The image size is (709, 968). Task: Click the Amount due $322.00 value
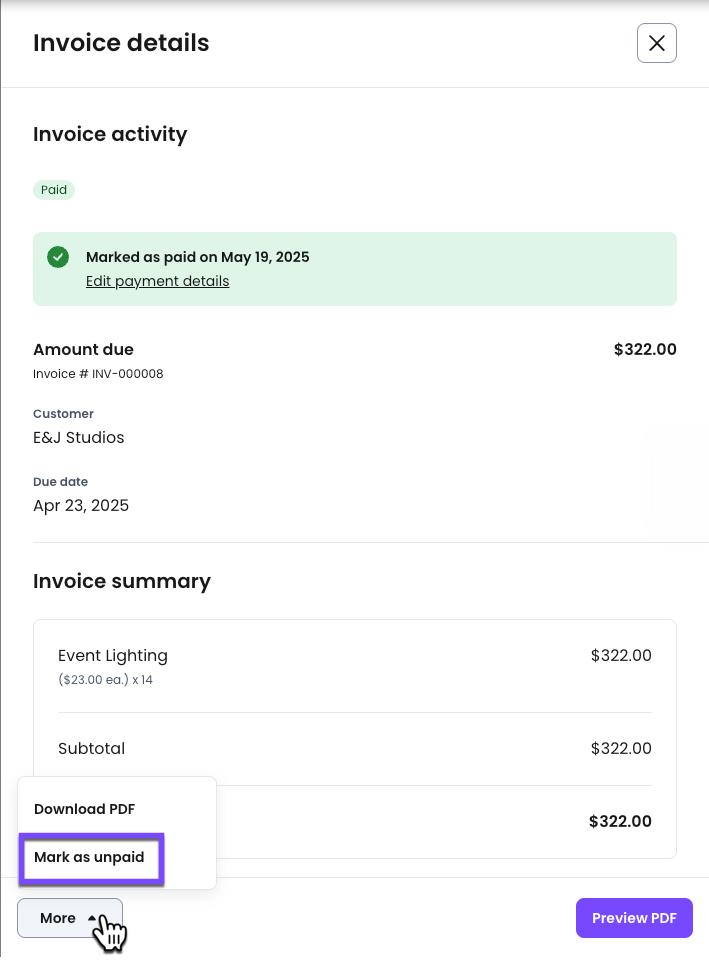tap(645, 349)
